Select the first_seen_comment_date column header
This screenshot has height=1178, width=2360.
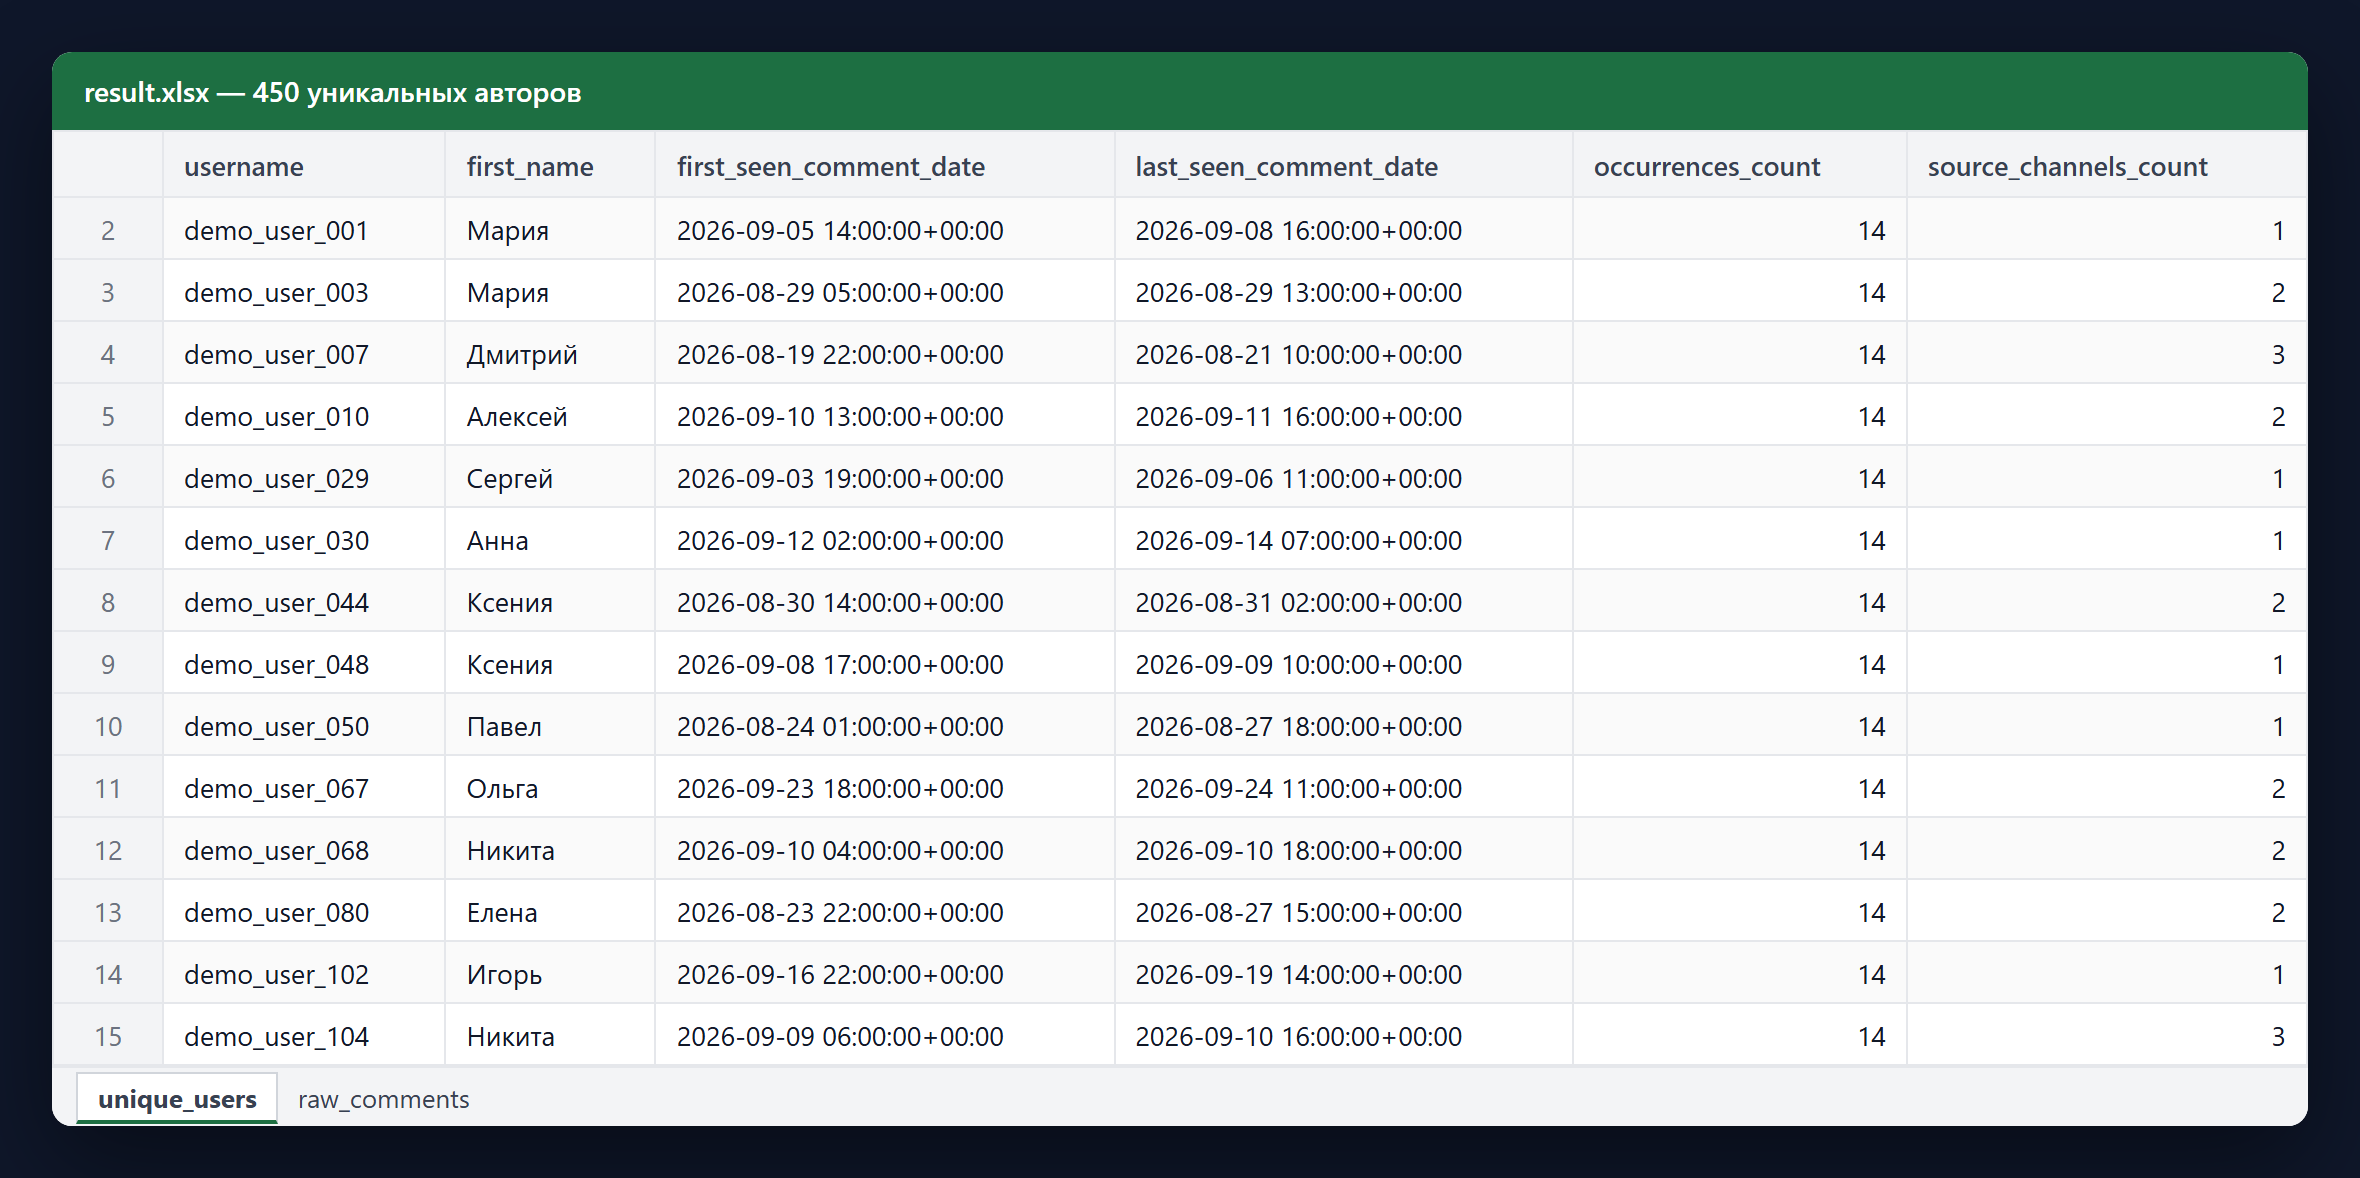[885, 166]
